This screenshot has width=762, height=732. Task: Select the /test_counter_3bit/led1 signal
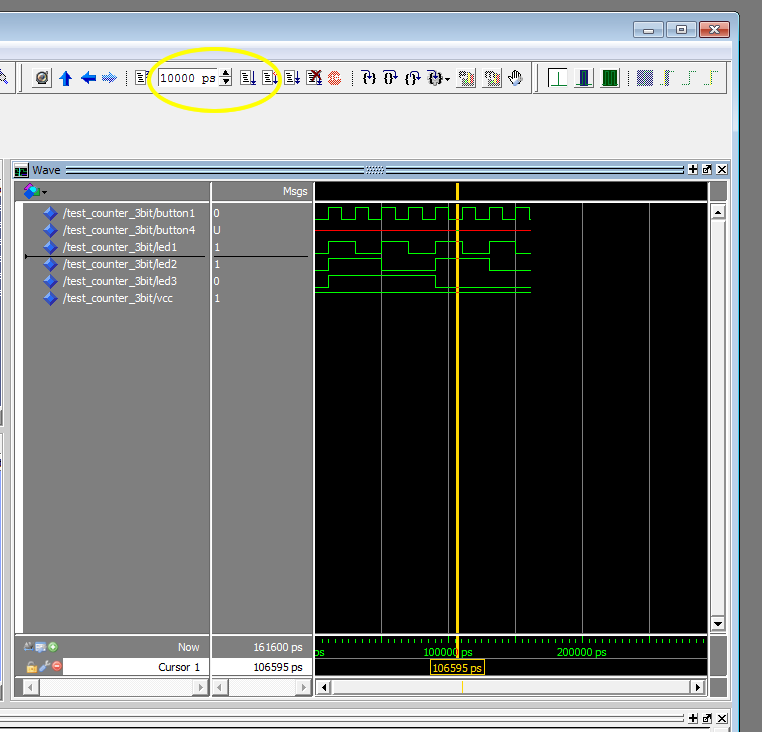120,247
